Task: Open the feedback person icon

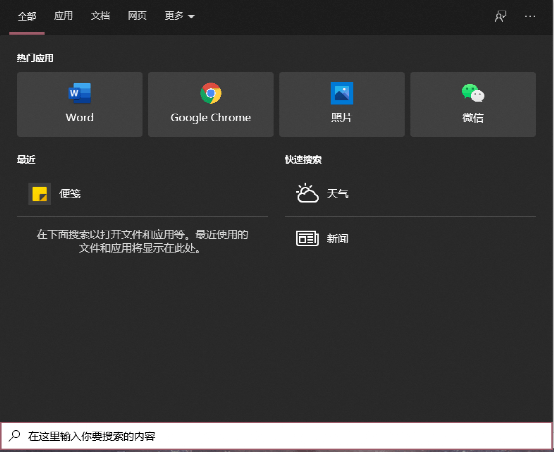Action: pyautogui.click(x=500, y=16)
